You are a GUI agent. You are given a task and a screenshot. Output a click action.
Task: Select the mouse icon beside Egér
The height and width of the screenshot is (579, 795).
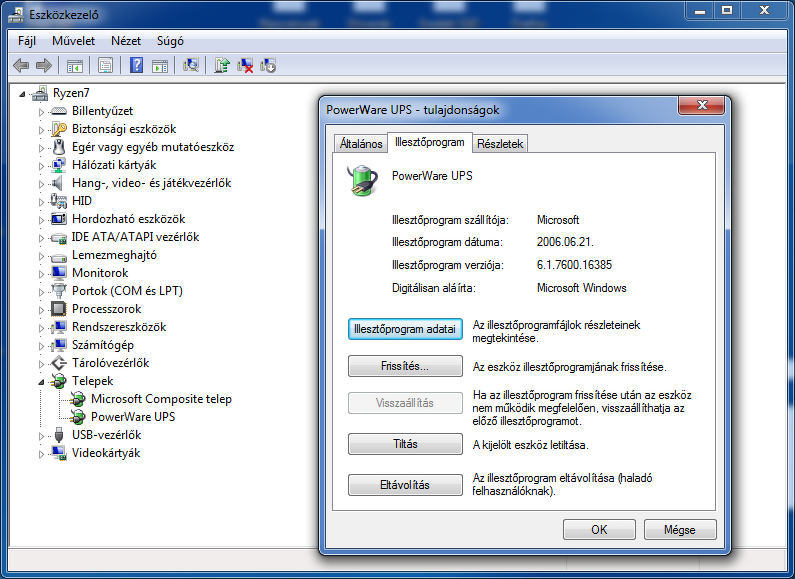(59, 147)
